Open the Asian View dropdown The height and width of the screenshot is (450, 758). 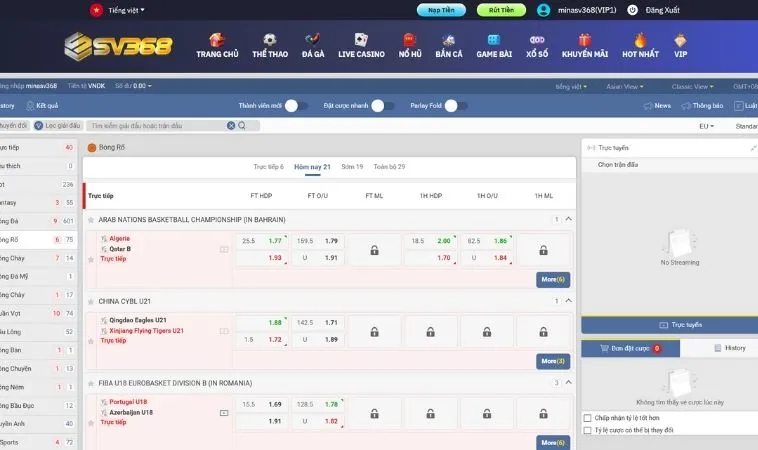625,87
